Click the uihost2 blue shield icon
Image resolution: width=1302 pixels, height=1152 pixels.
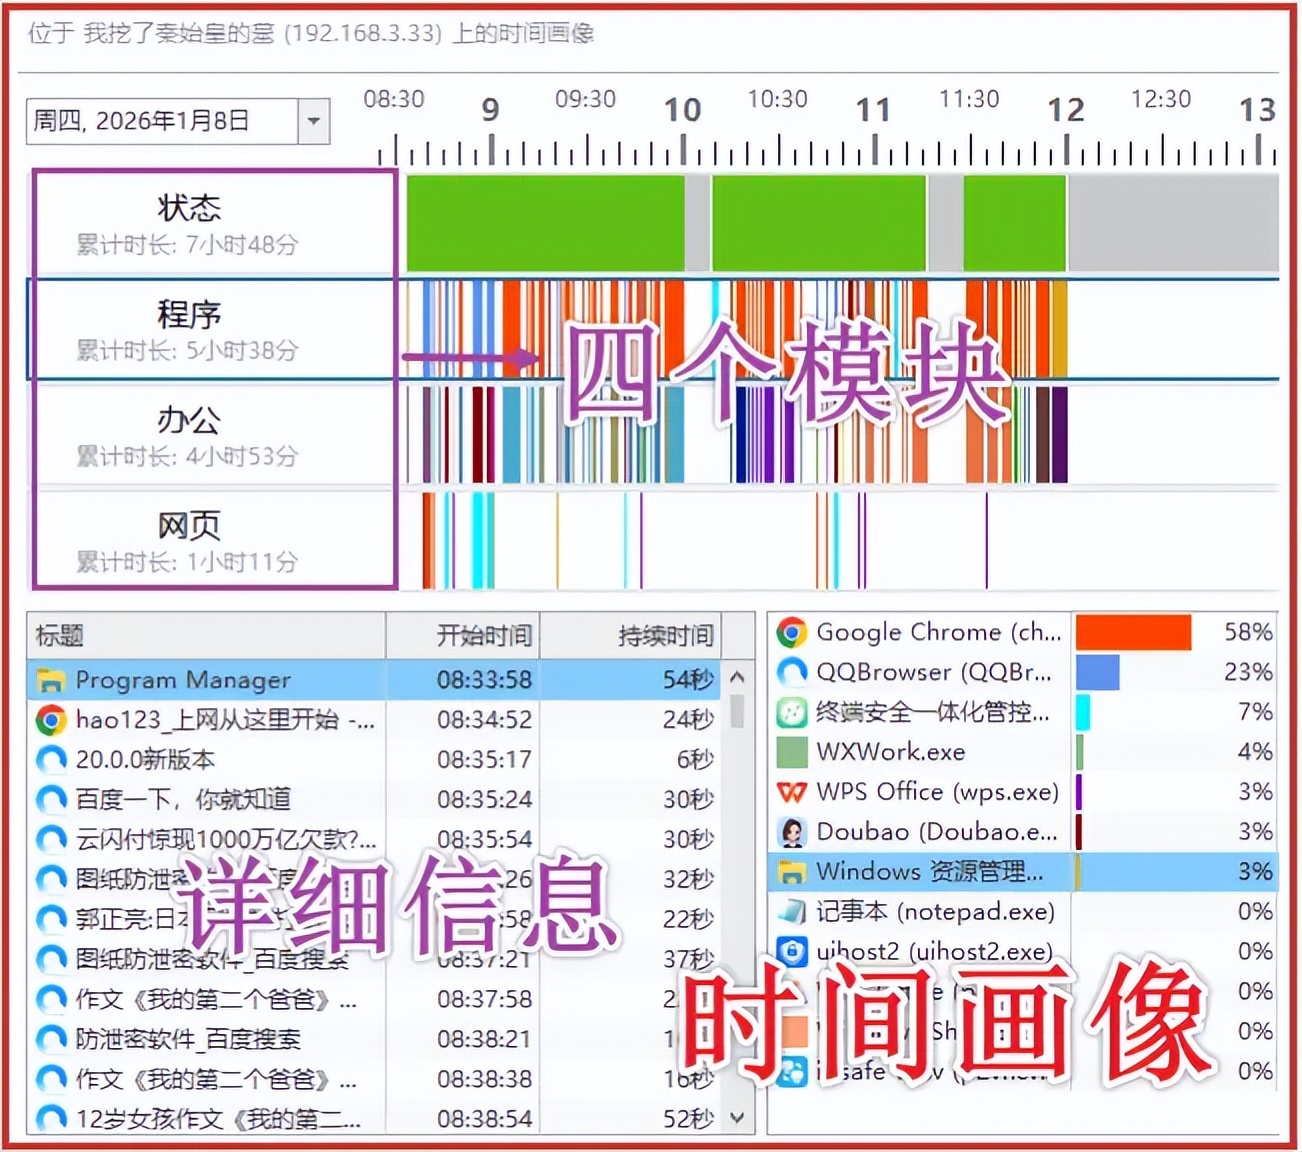click(x=791, y=951)
